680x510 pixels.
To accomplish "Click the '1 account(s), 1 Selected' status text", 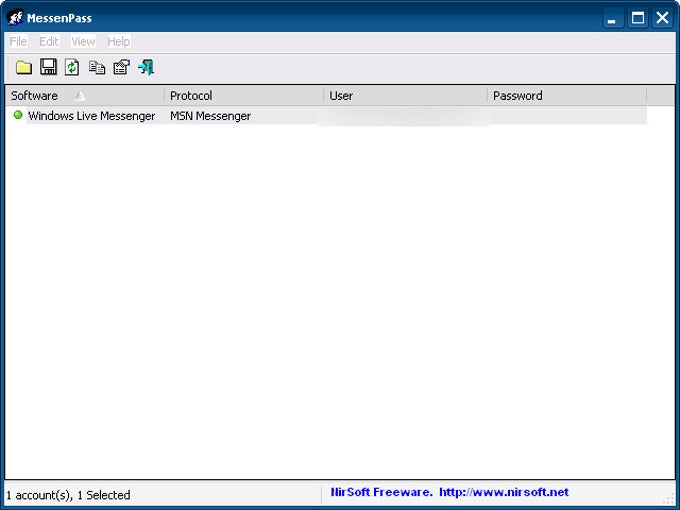I will (68, 495).
